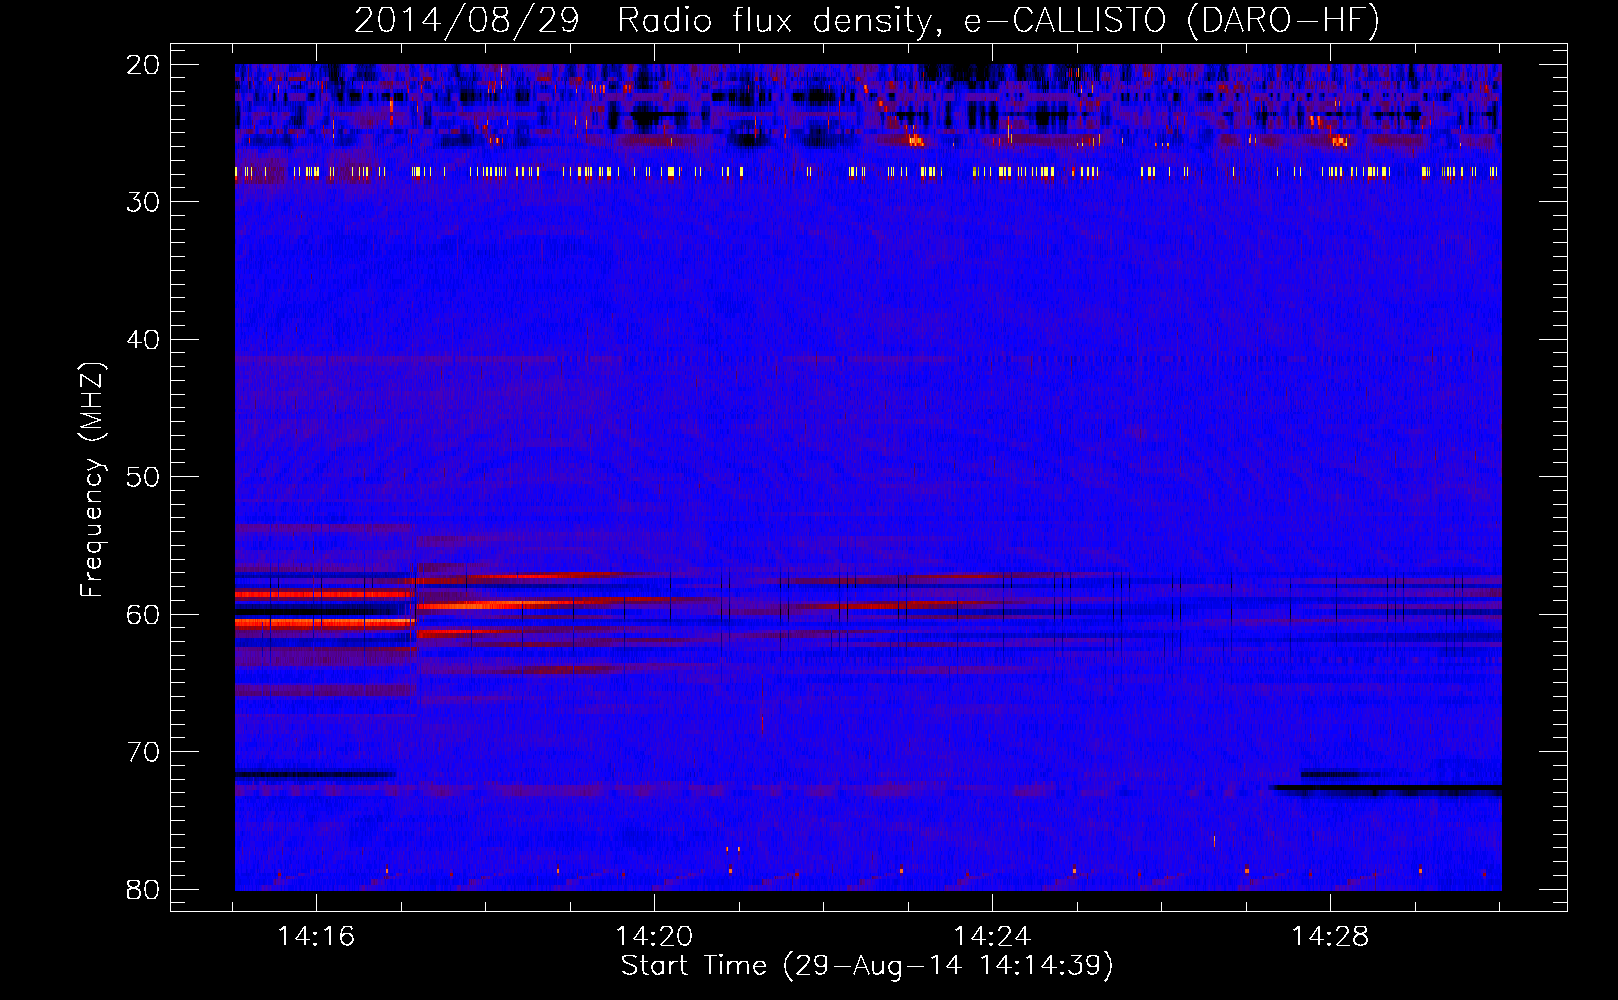1618x1000 pixels.
Task: Click the 70 frequency tick label
Action: pyautogui.click(x=143, y=752)
